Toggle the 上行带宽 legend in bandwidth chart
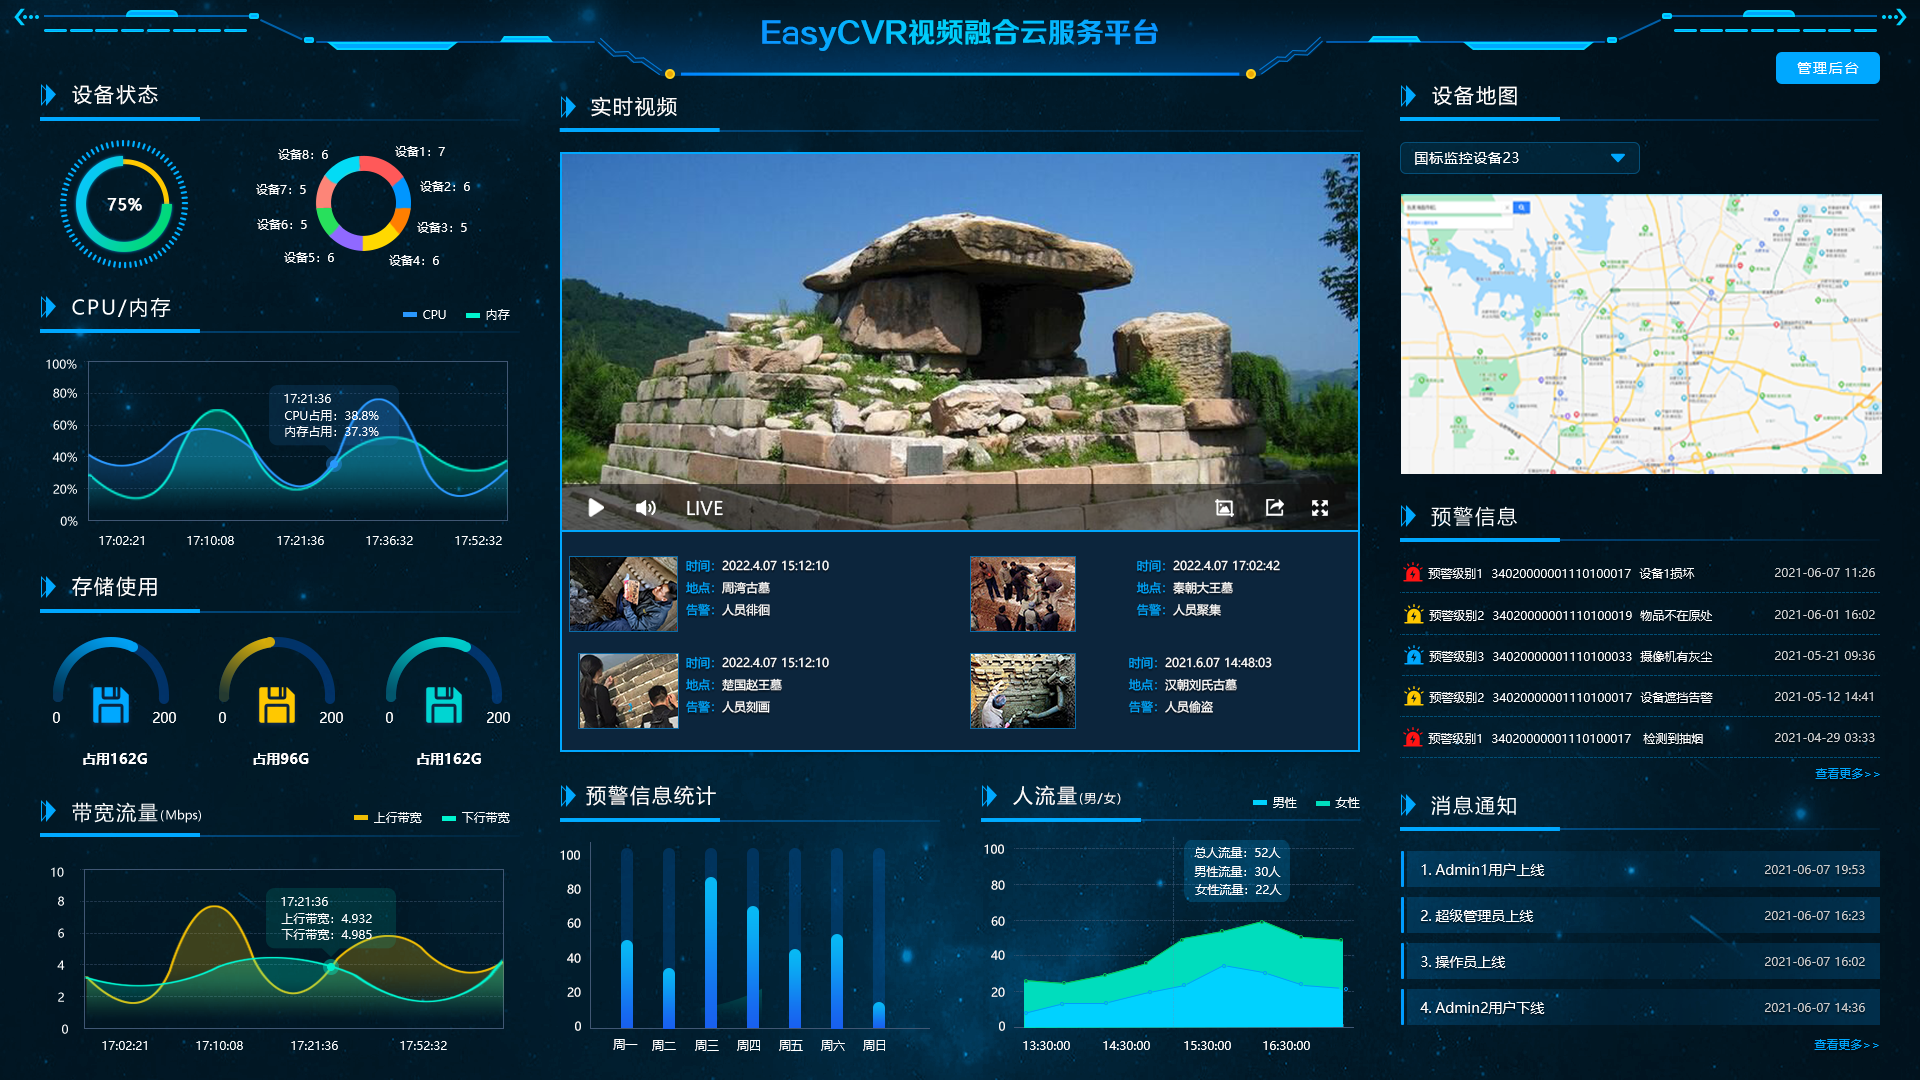The height and width of the screenshot is (1080, 1920). coord(388,817)
